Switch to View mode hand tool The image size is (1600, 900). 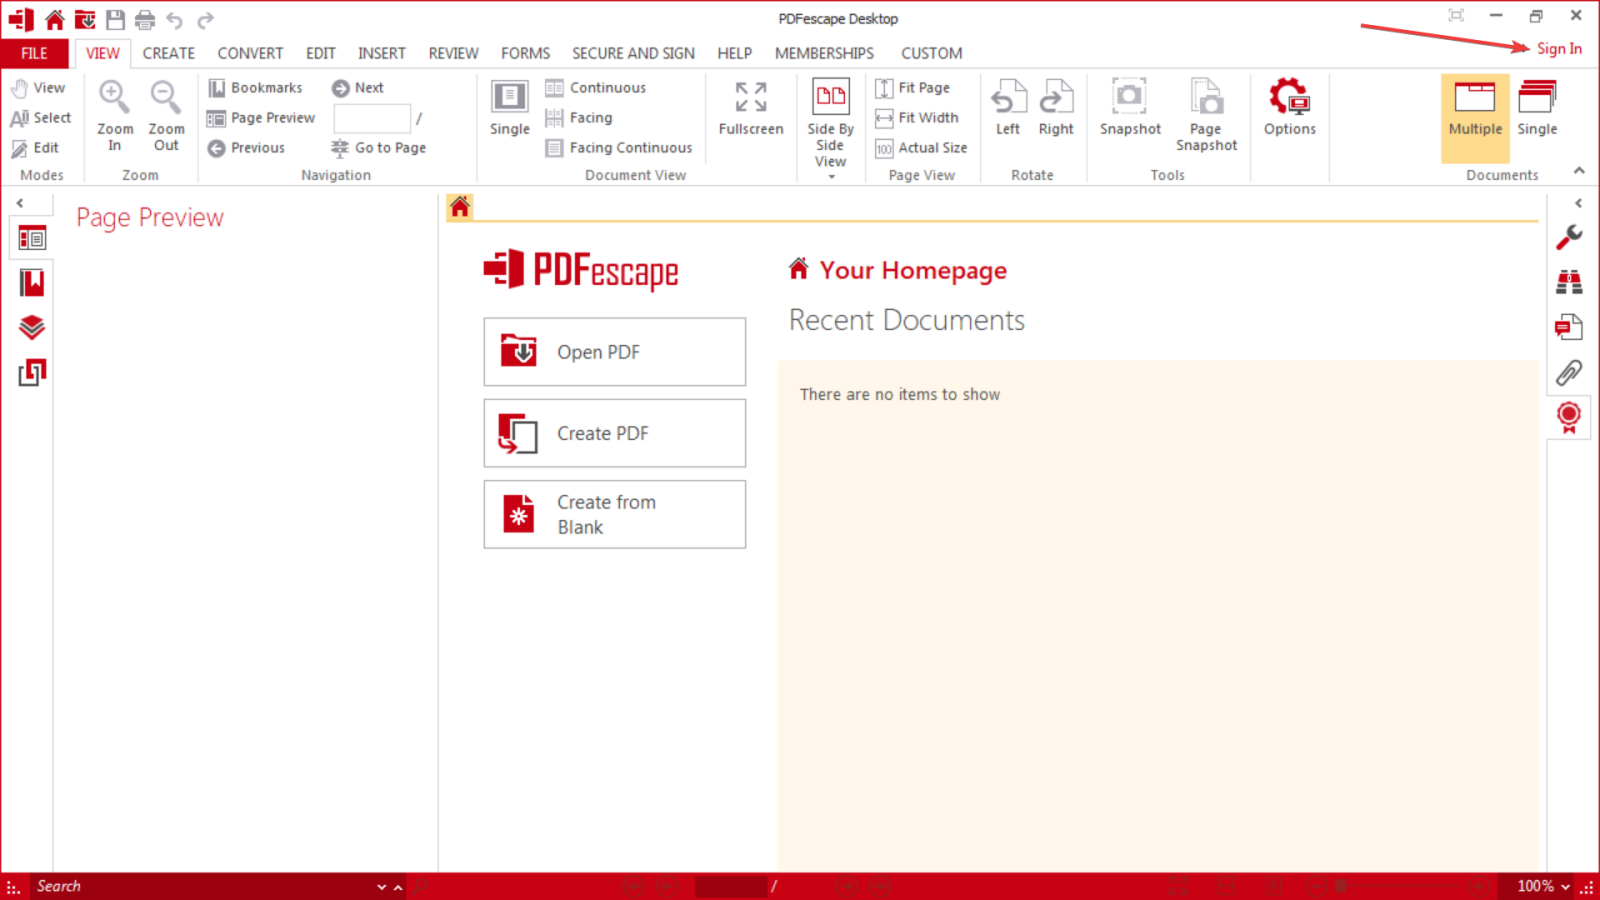pos(38,88)
